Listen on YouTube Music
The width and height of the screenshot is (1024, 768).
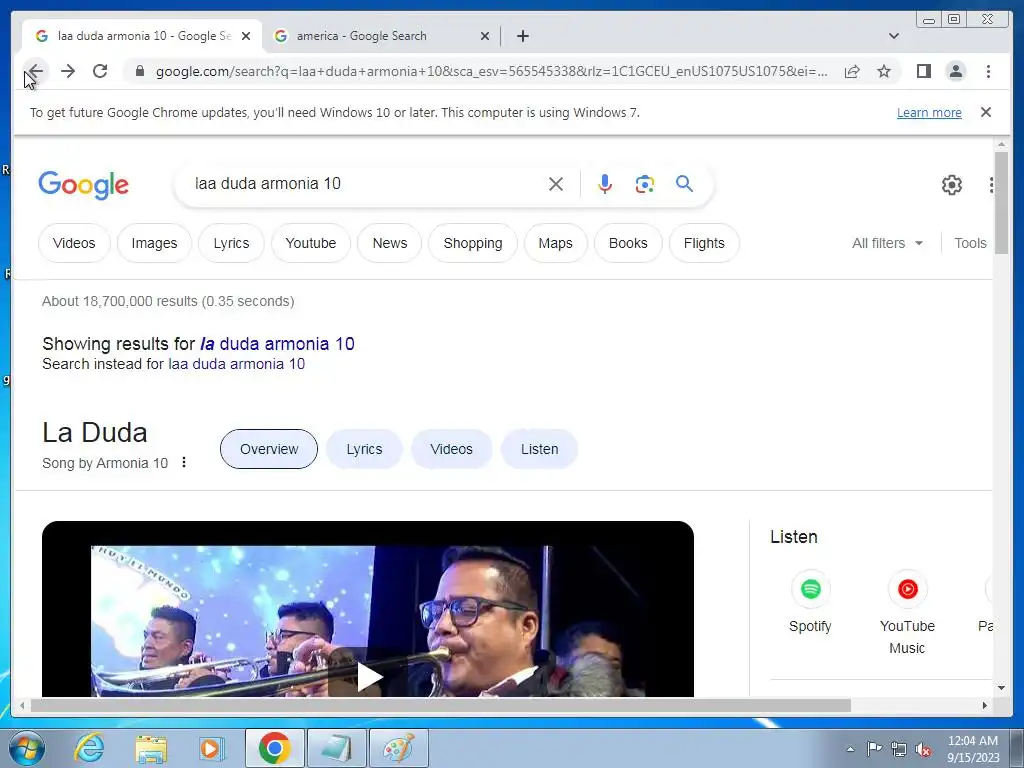[x=907, y=613]
